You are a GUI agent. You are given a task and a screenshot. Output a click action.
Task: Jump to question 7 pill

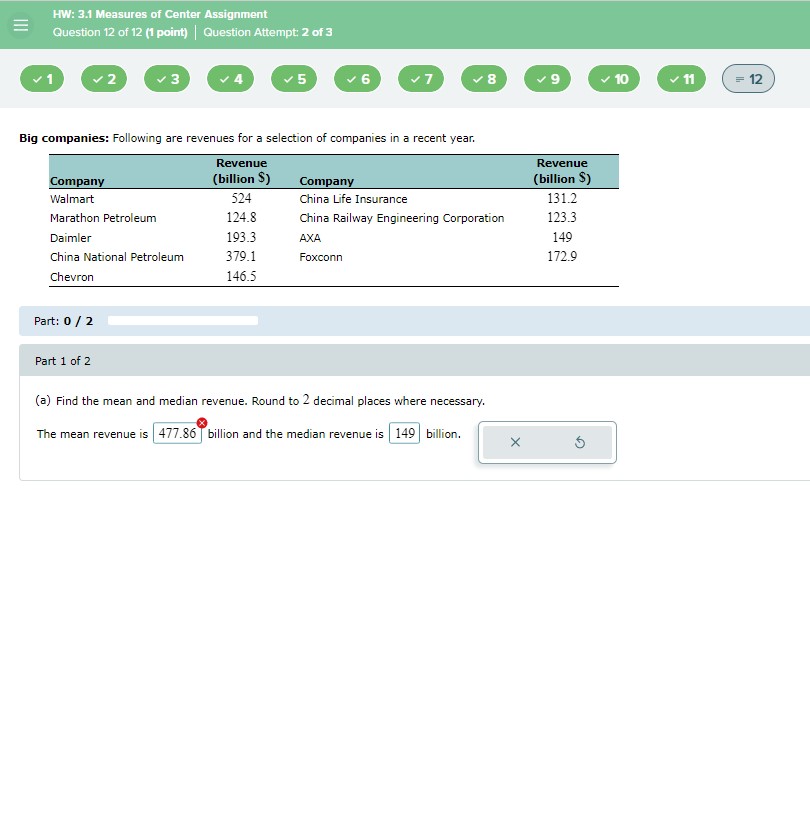tap(421, 79)
